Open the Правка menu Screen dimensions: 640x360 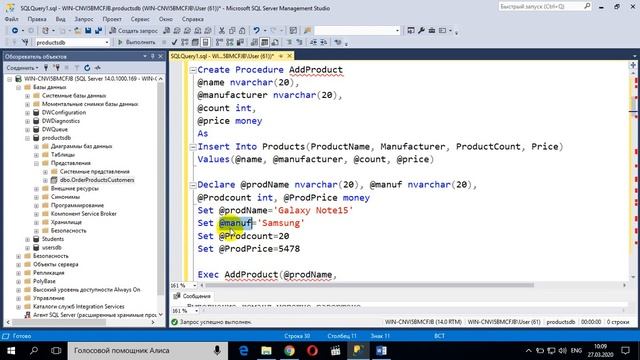37,19
